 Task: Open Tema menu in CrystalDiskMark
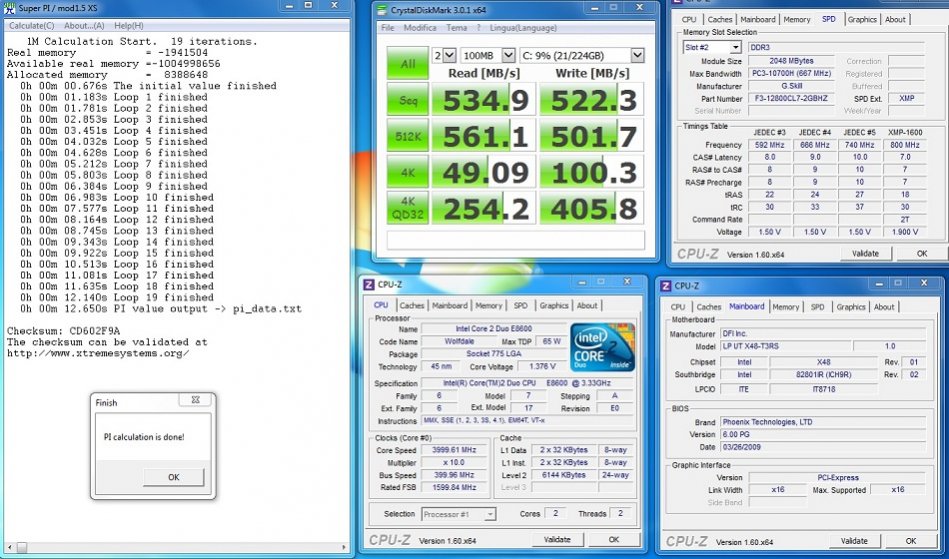click(456, 28)
